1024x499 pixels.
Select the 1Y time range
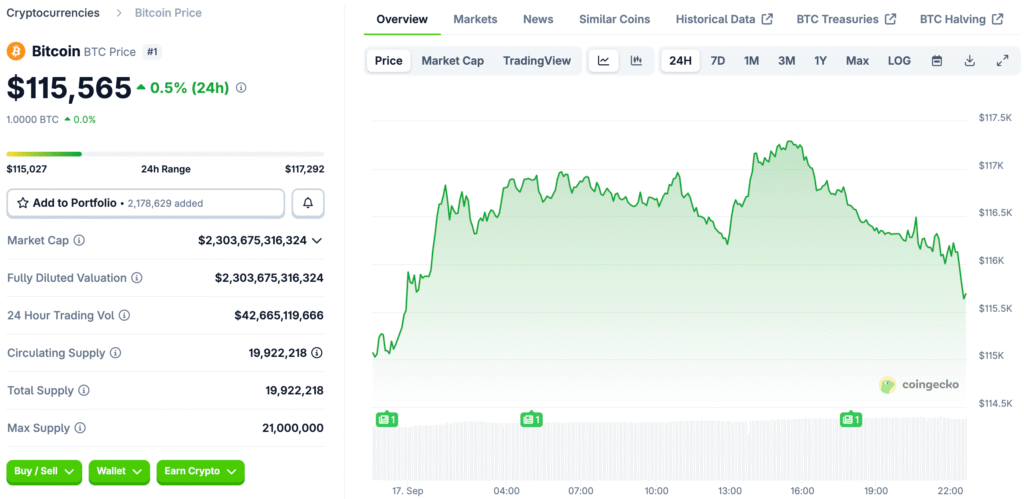[x=820, y=61]
